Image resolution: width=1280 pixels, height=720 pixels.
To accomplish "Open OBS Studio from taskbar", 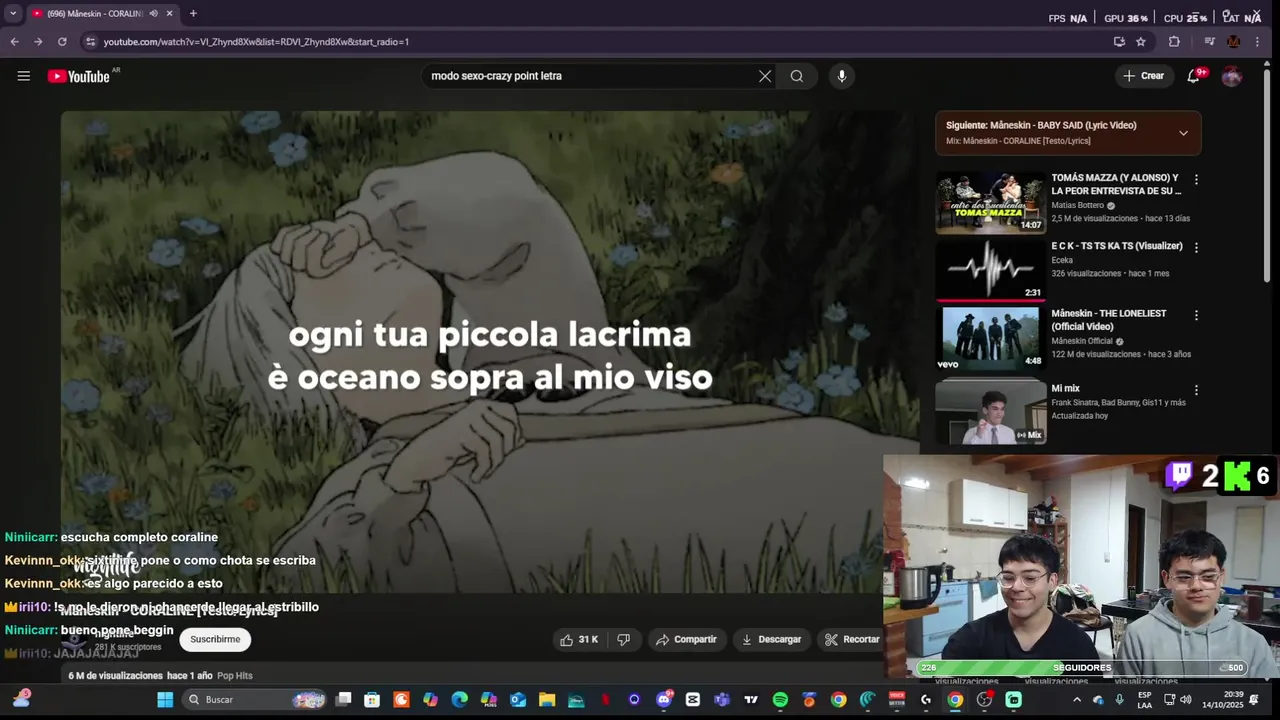I will pyautogui.click(x=984, y=700).
